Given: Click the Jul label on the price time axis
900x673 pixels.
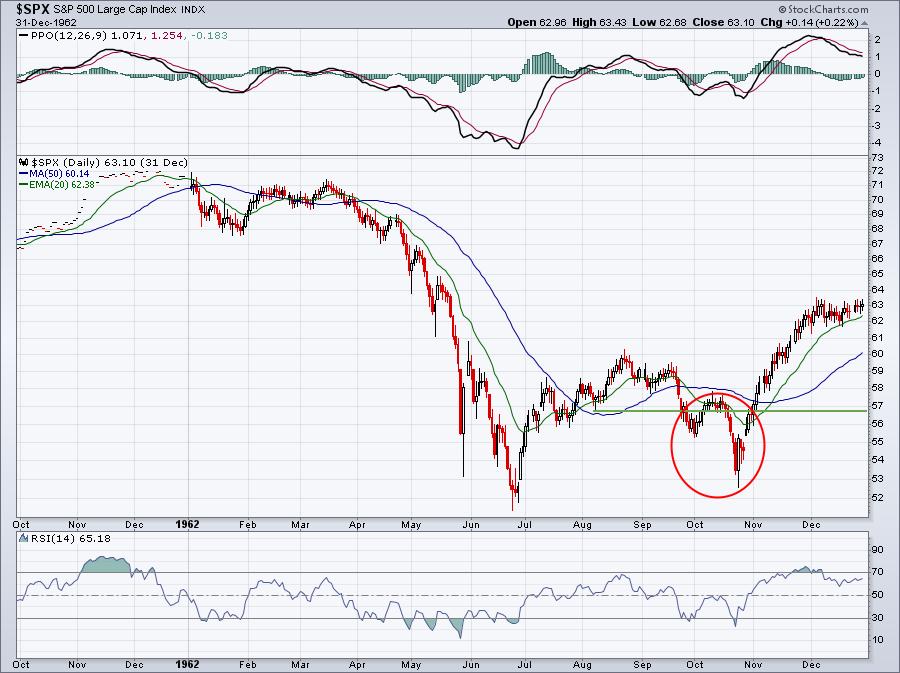Looking at the screenshot, I should (x=525, y=523).
